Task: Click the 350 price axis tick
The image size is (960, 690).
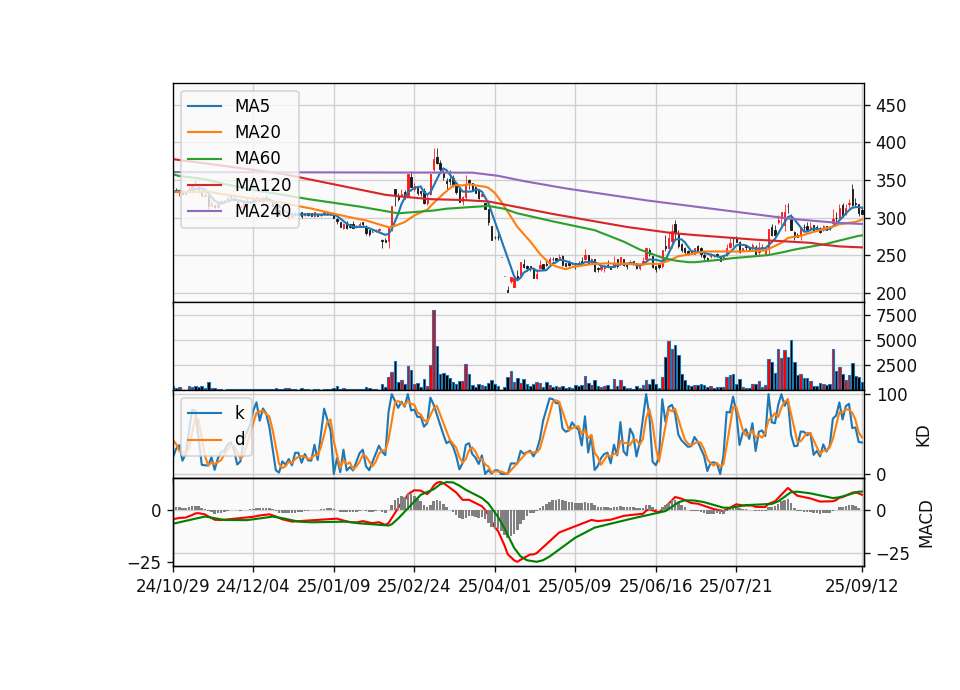Action: click(891, 181)
